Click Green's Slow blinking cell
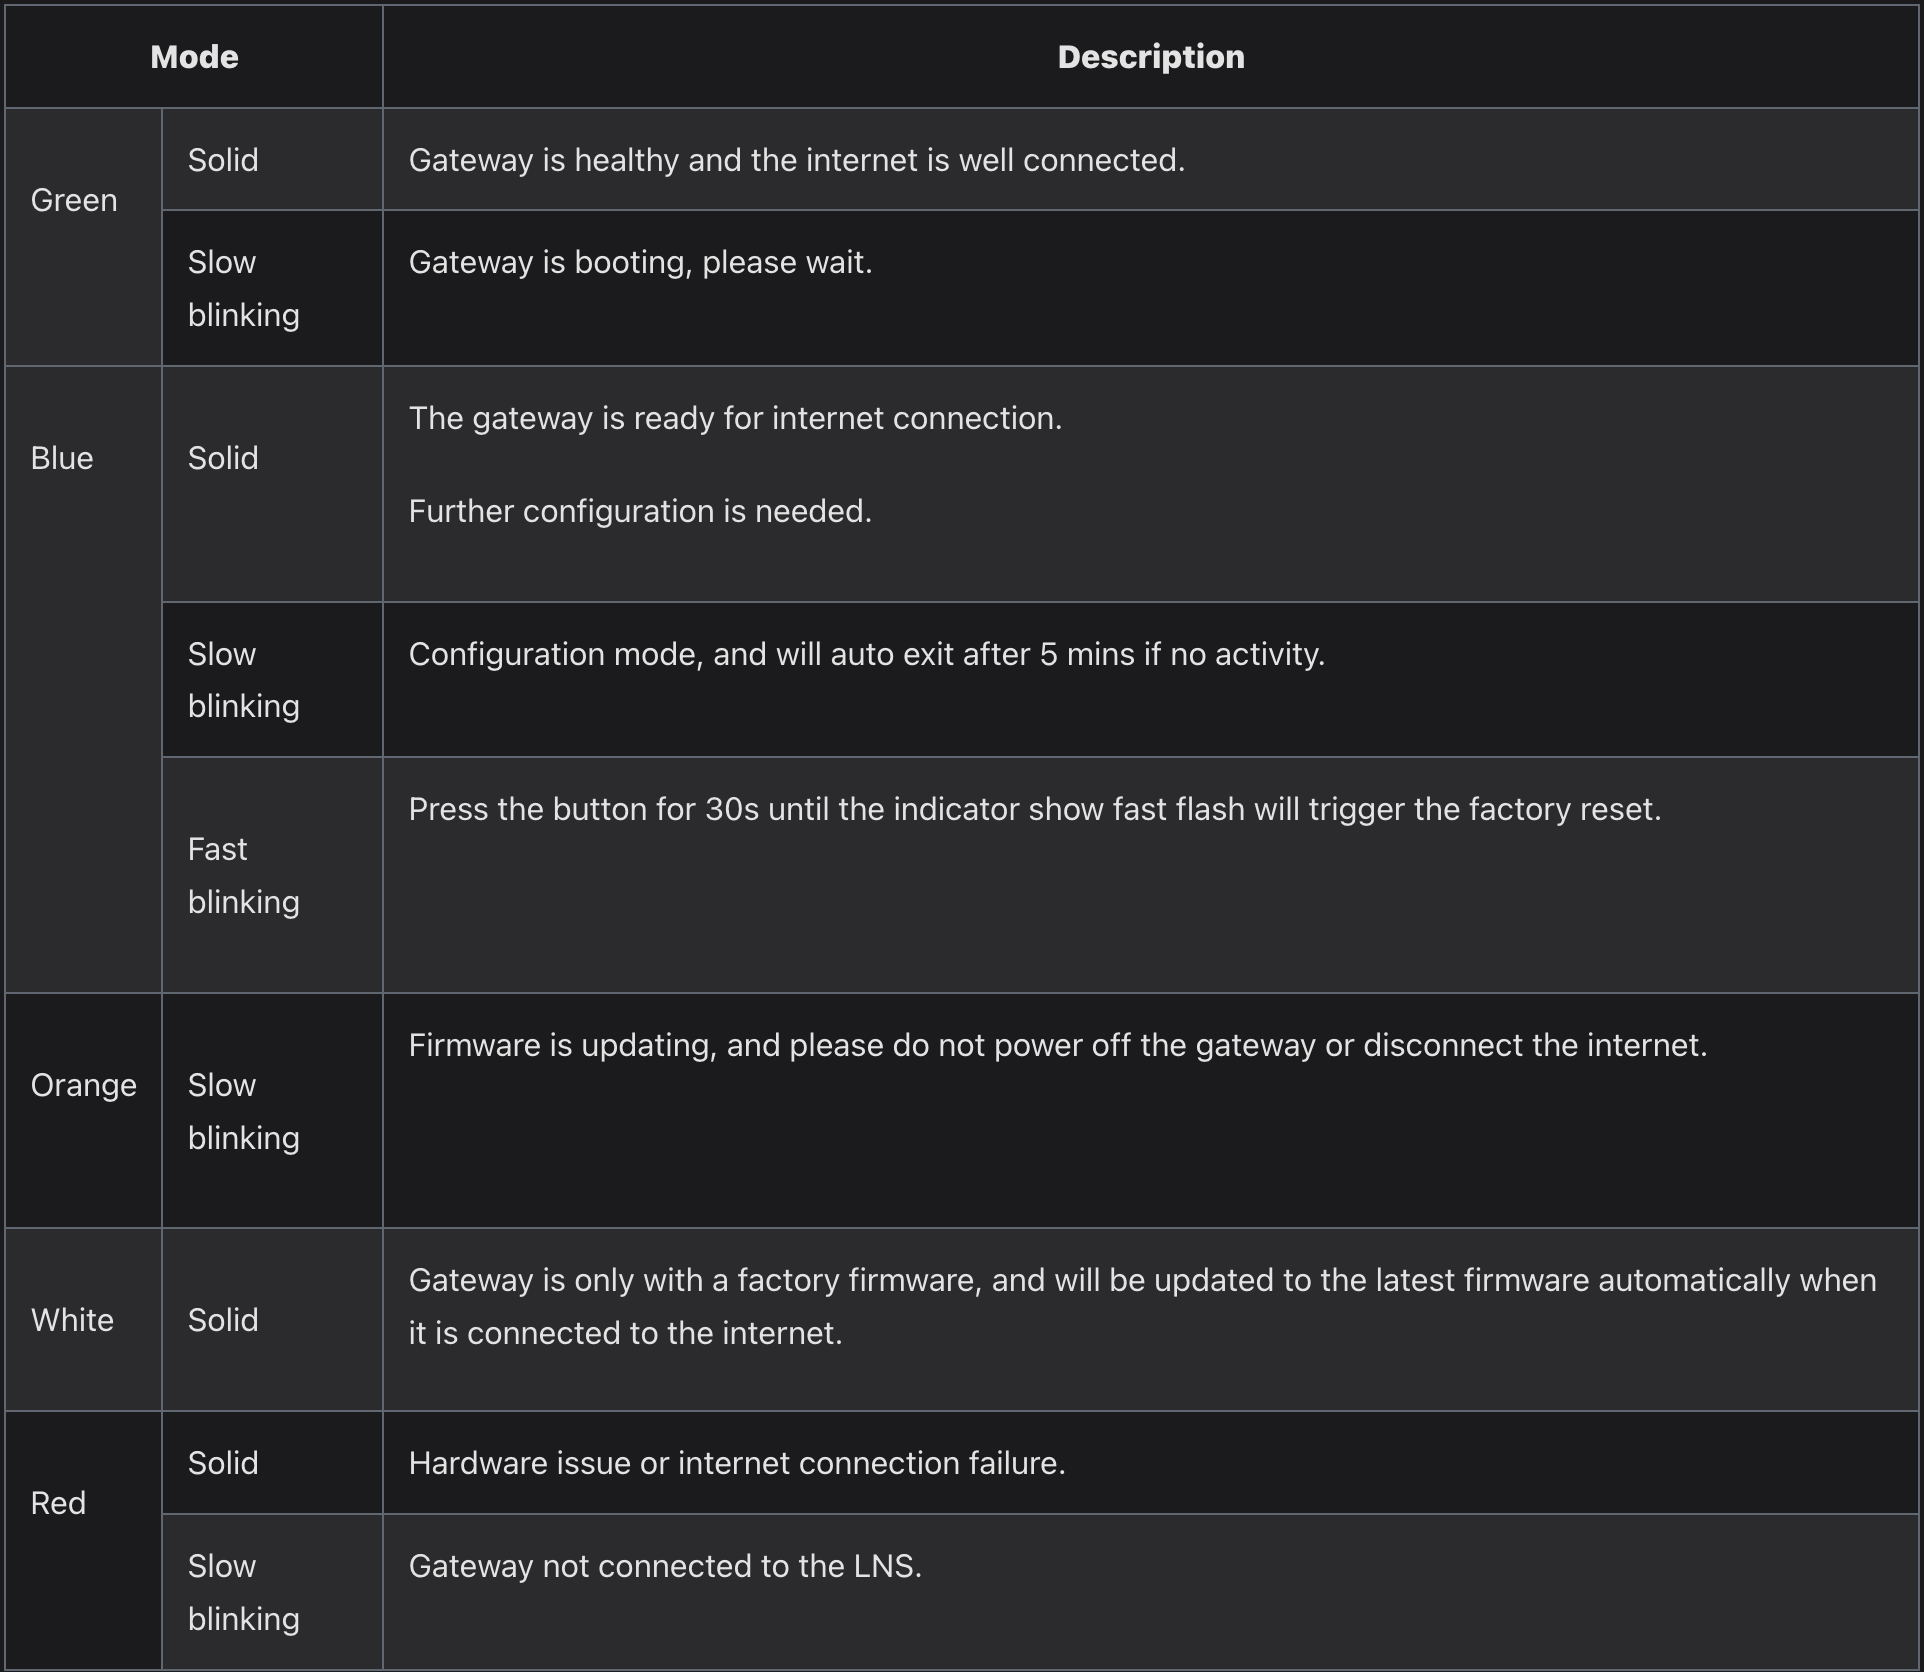Screen dimensions: 1924x1672 pos(273,288)
